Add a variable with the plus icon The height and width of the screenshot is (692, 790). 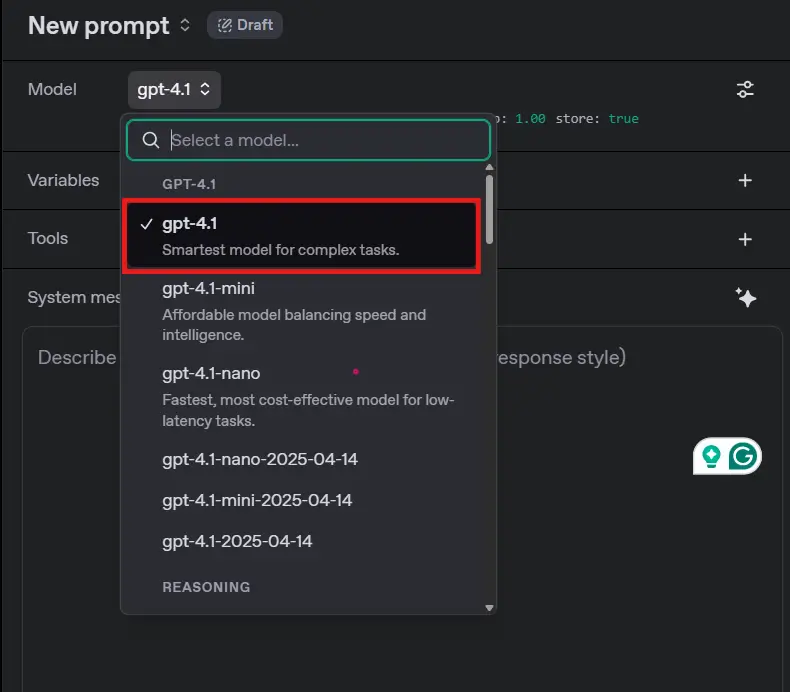[x=745, y=180]
